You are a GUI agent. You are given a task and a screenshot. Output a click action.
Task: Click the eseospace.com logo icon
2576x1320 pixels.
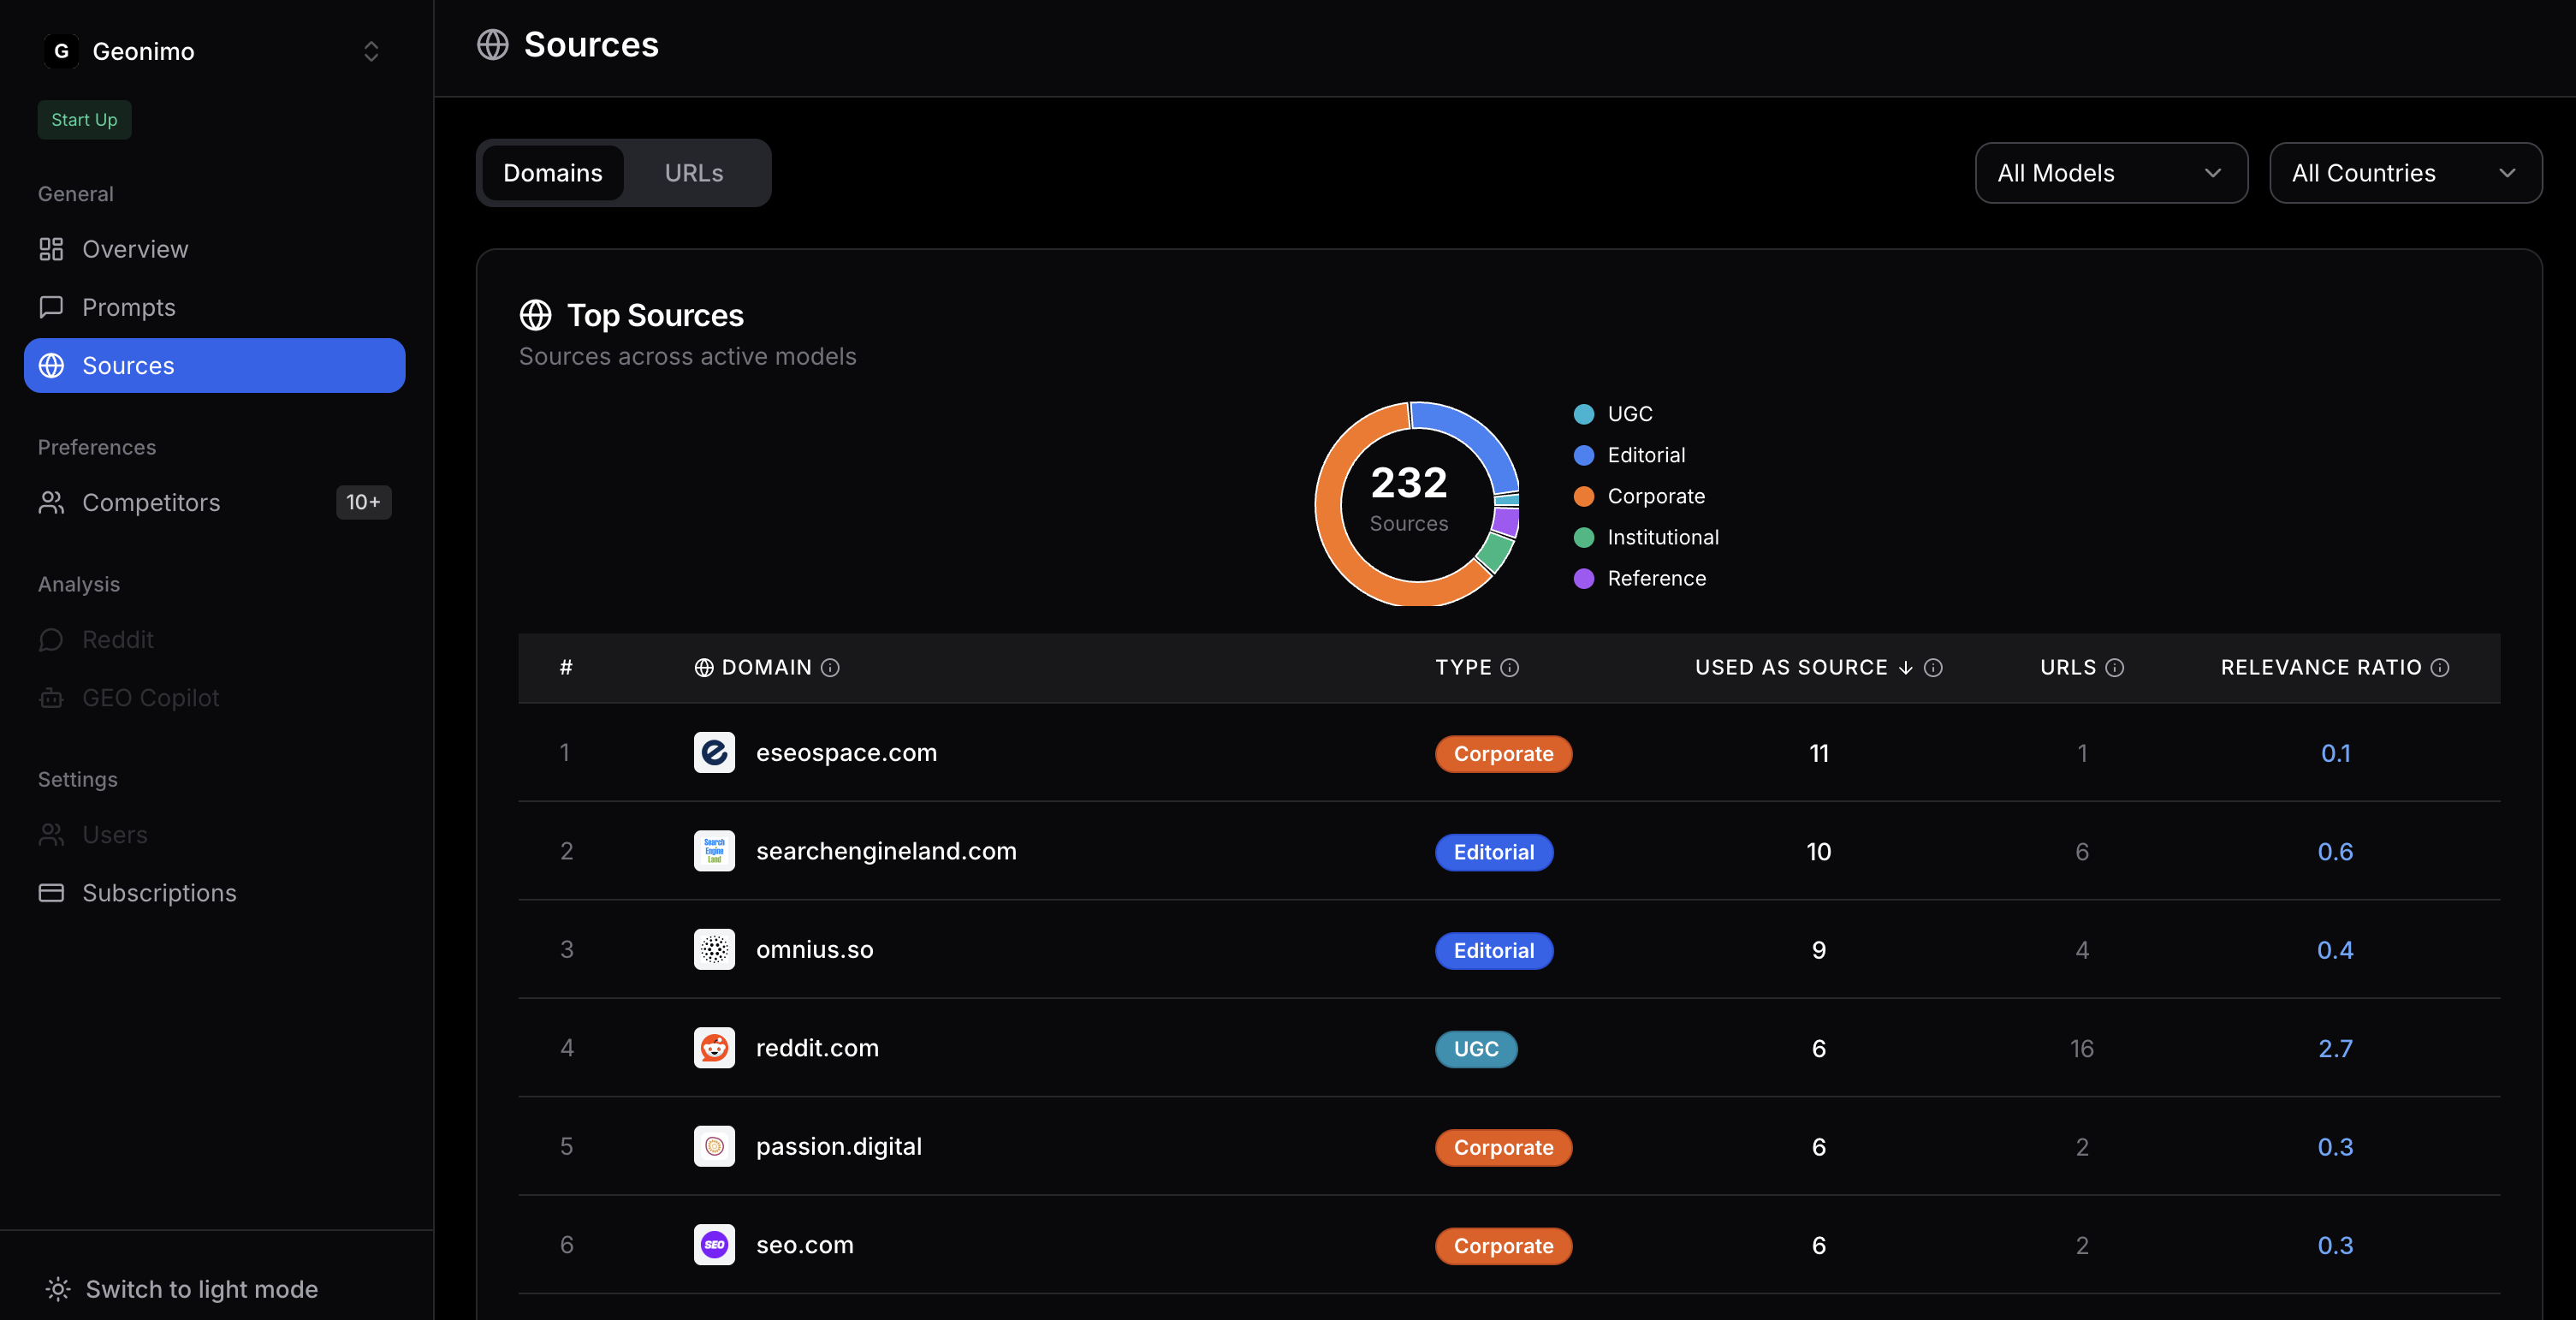pos(714,752)
